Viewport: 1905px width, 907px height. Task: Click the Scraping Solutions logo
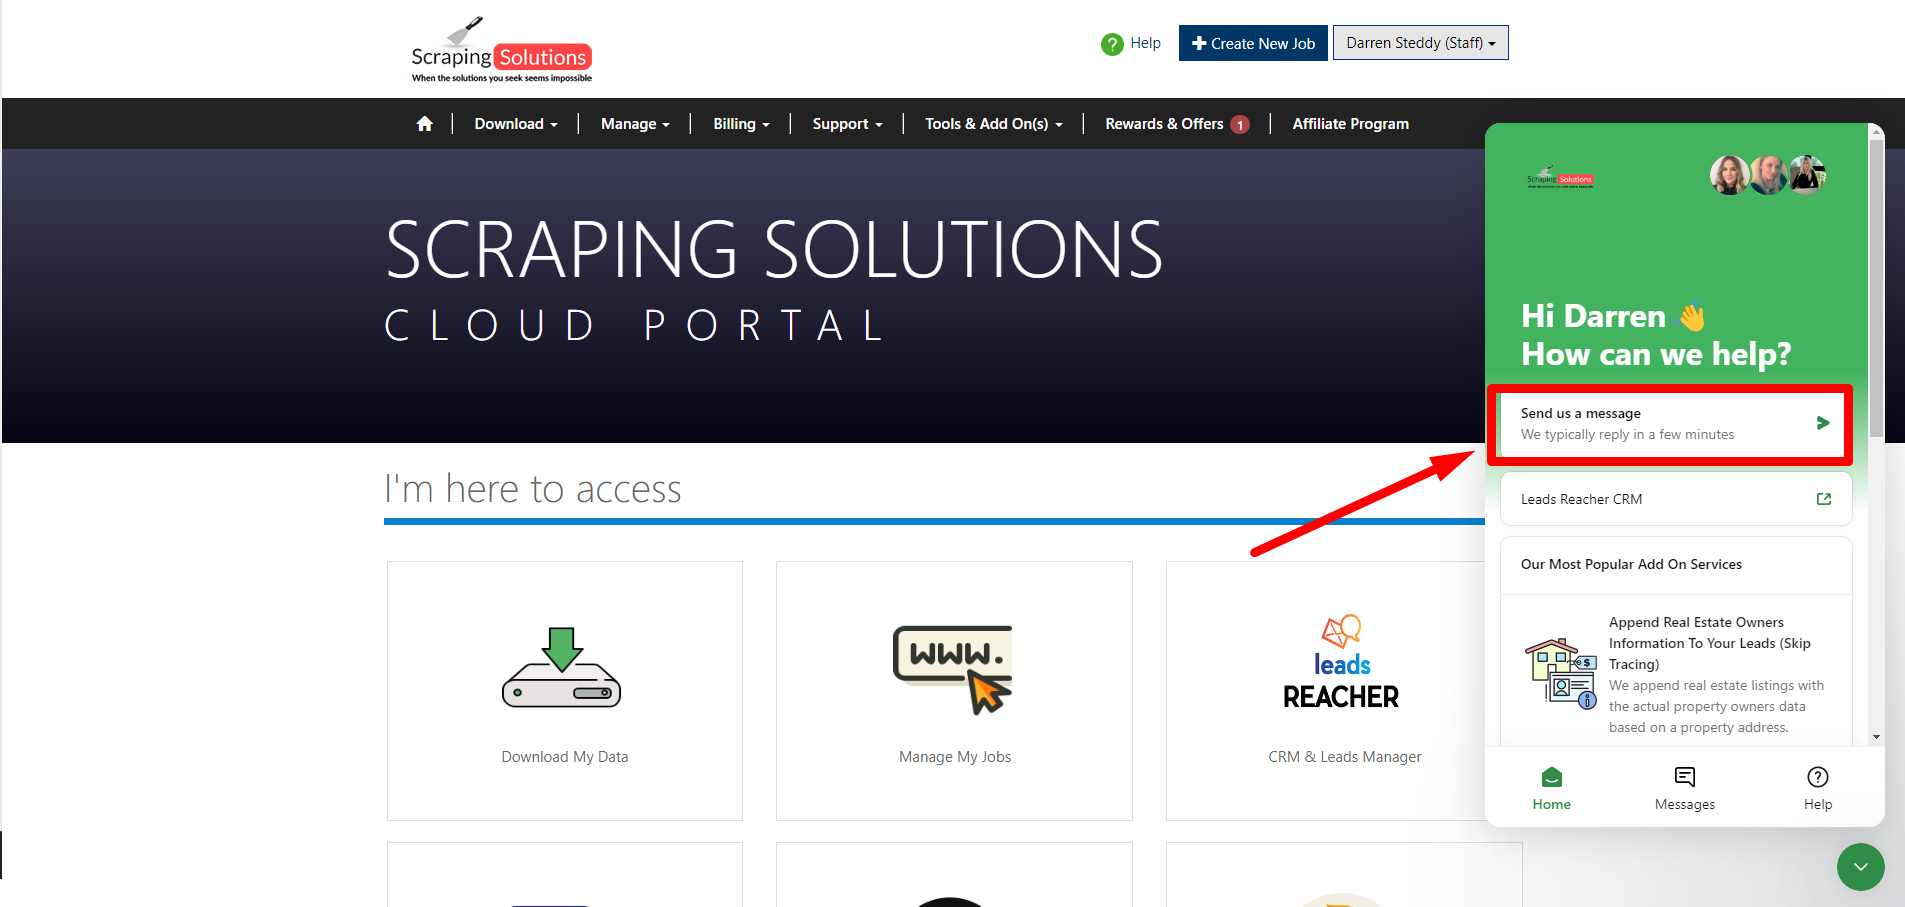click(x=501, y=50)
